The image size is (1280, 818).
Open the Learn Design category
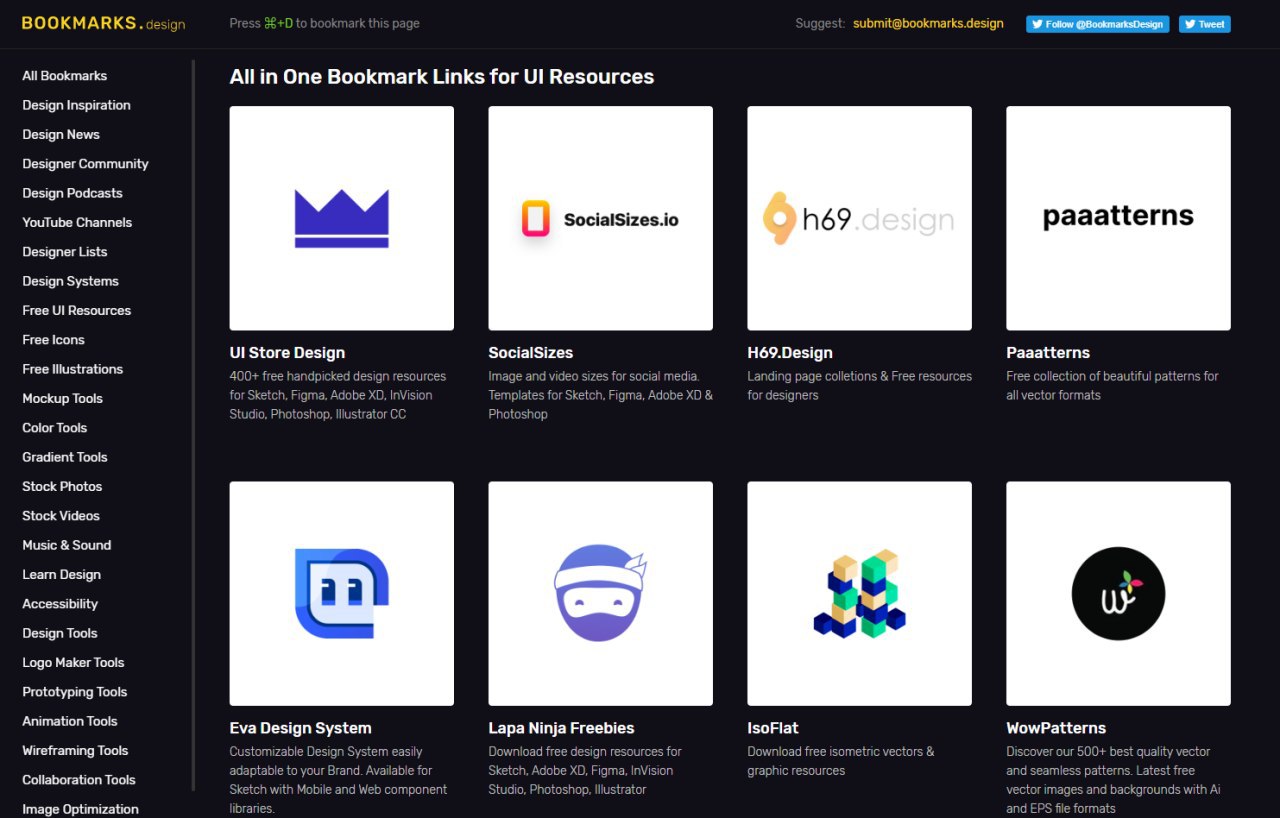[x=61, y=574]
